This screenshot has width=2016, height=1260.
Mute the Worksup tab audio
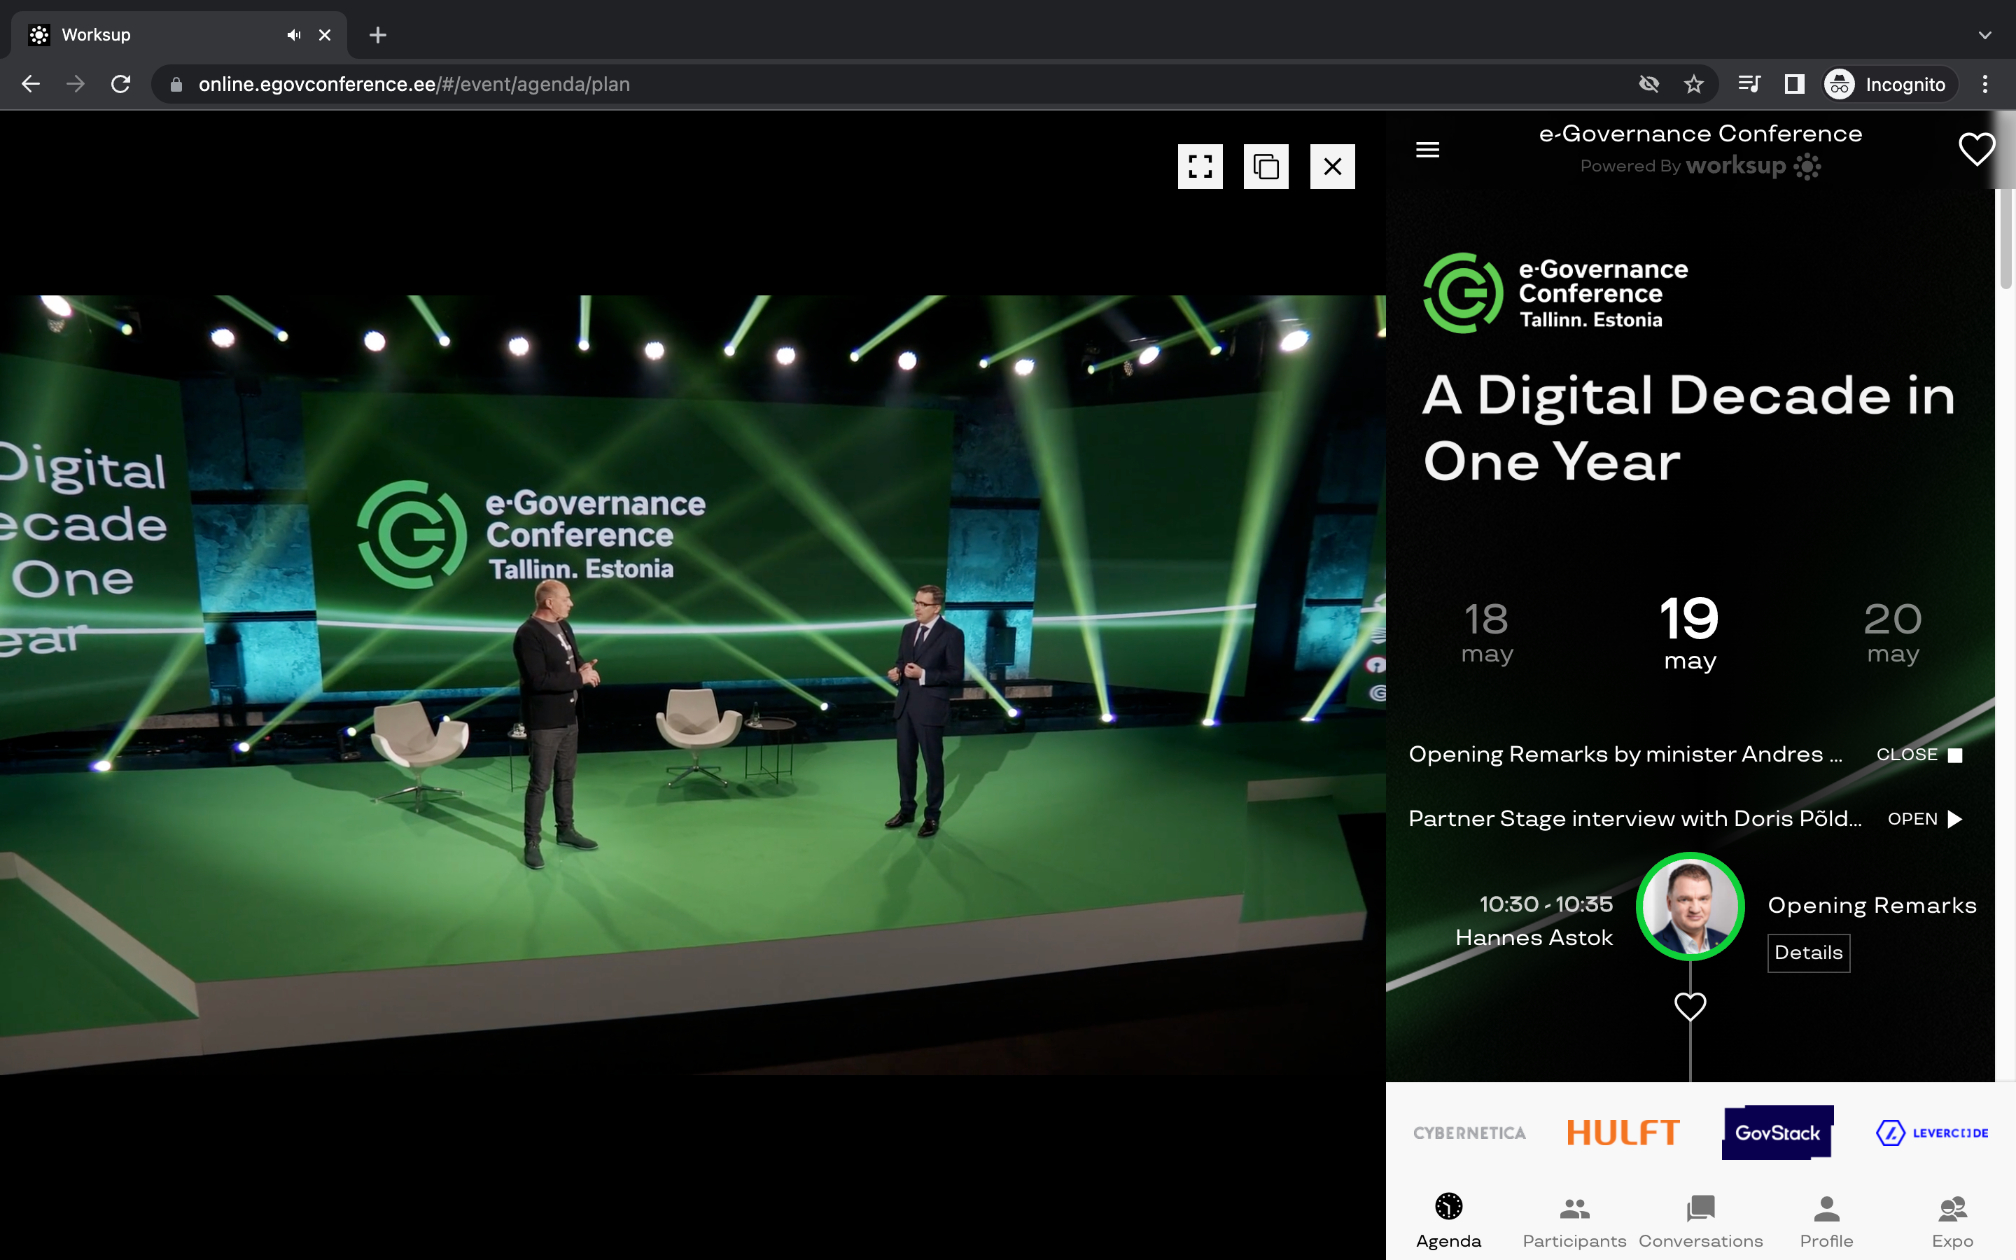pyautogui.click(x=294, y=35)
